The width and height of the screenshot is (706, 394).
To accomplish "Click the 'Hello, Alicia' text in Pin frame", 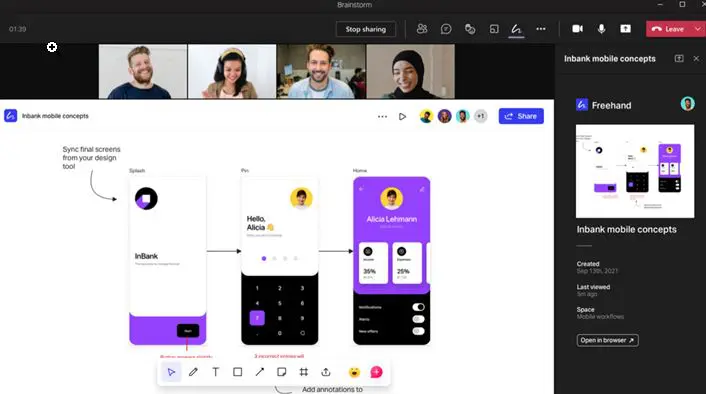I will 260,223.
